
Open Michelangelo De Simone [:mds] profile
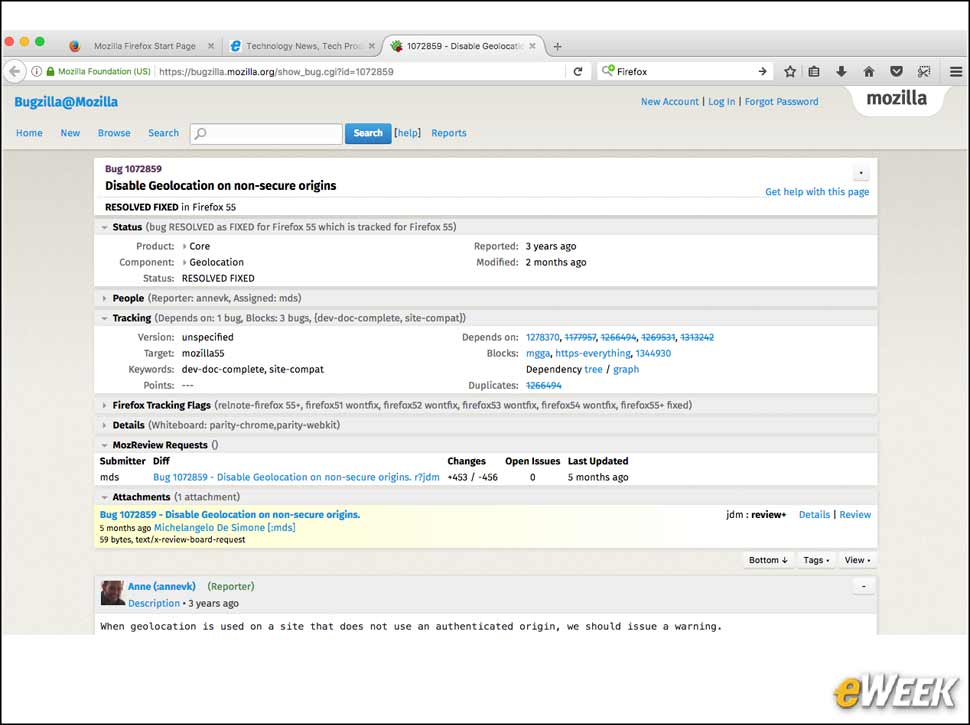(225, 528)
